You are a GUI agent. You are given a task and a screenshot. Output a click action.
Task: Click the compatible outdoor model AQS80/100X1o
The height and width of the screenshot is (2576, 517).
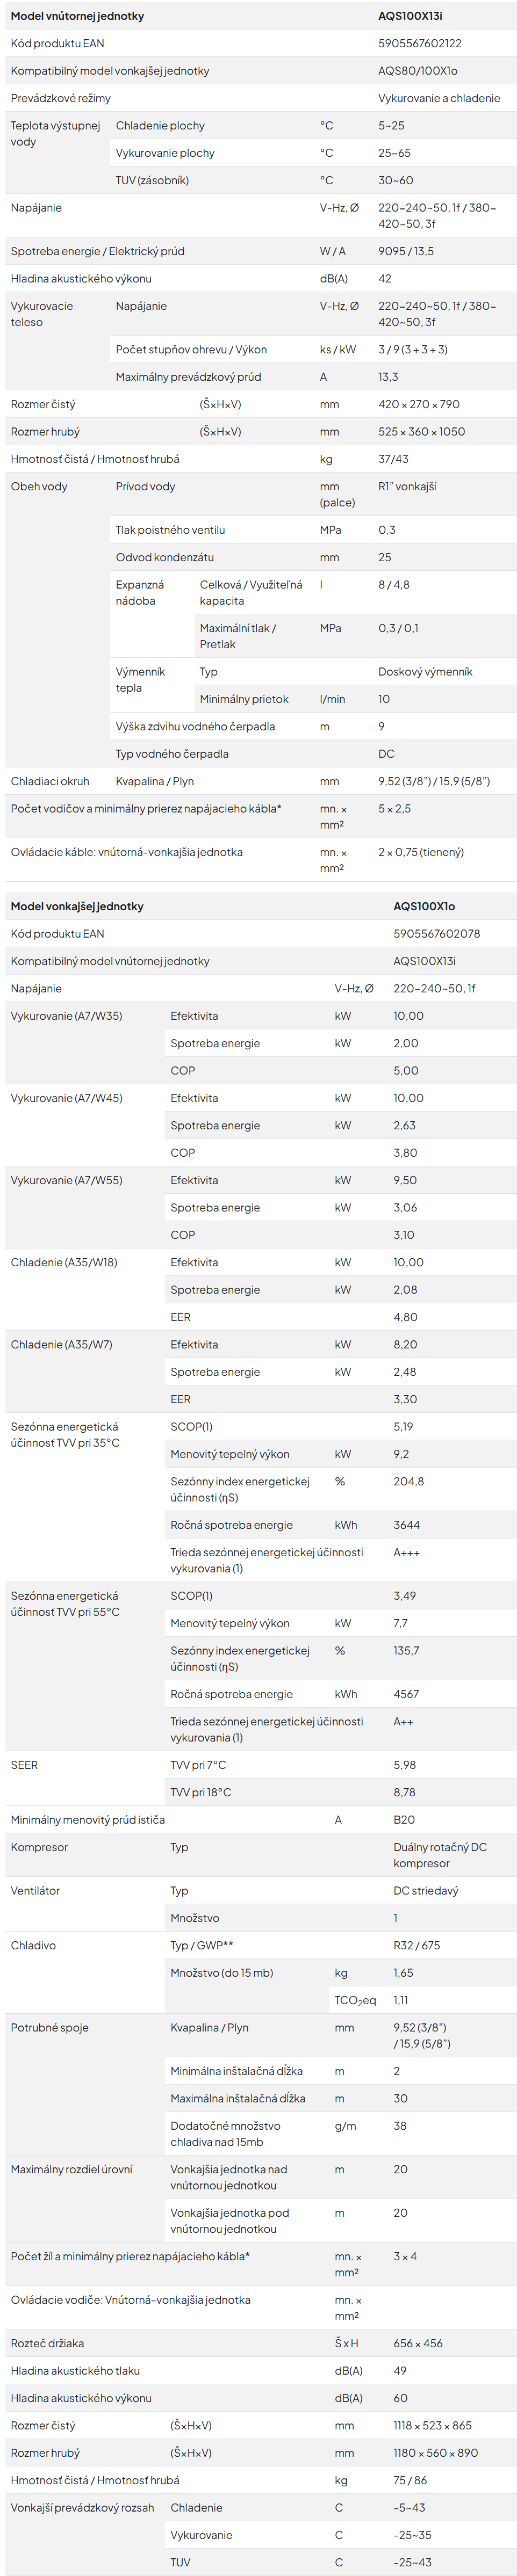tap(418, 71)
